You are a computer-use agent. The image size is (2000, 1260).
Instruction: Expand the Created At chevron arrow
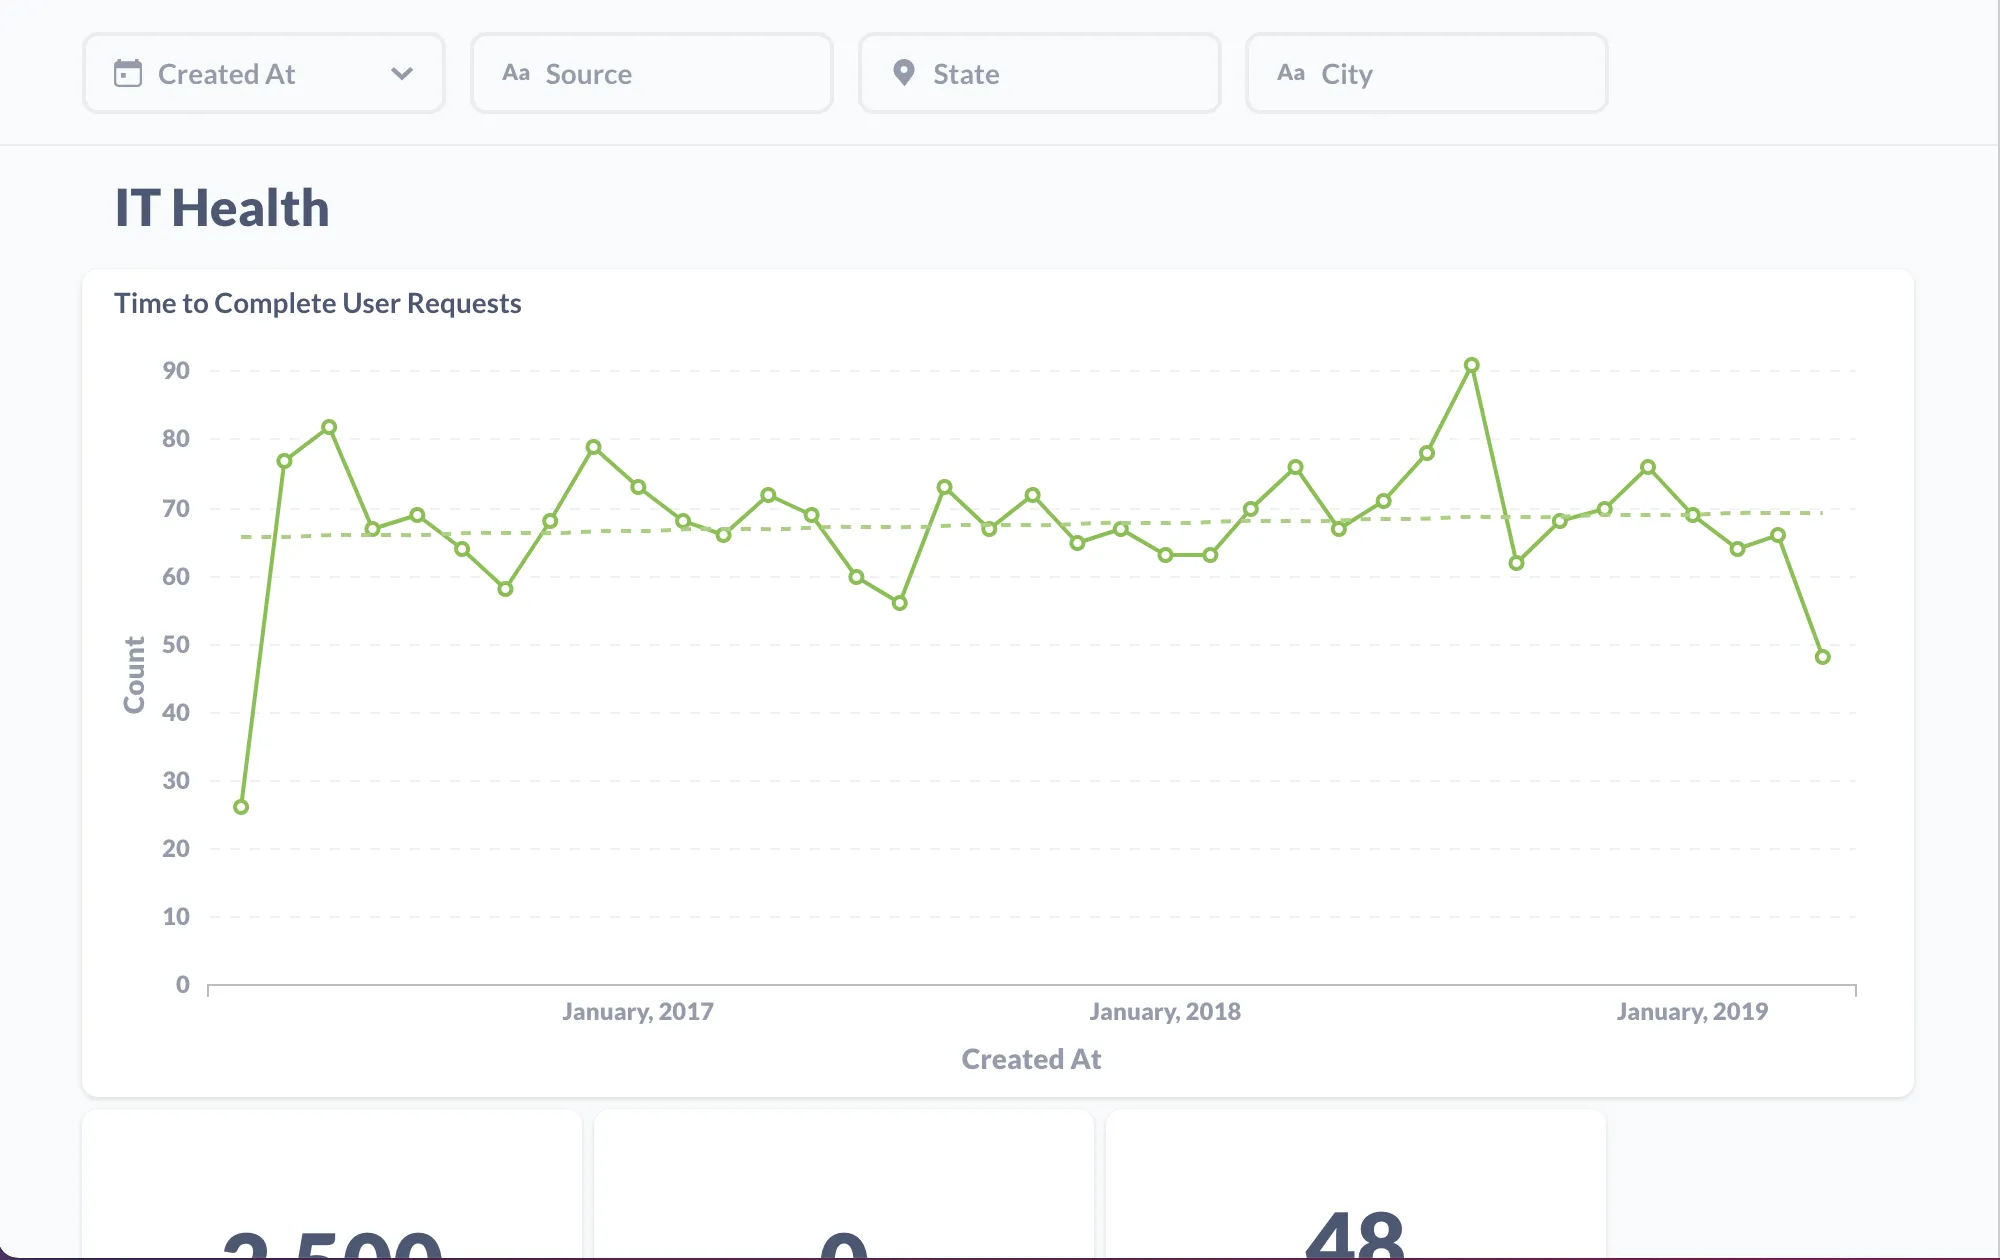(402, 74)
